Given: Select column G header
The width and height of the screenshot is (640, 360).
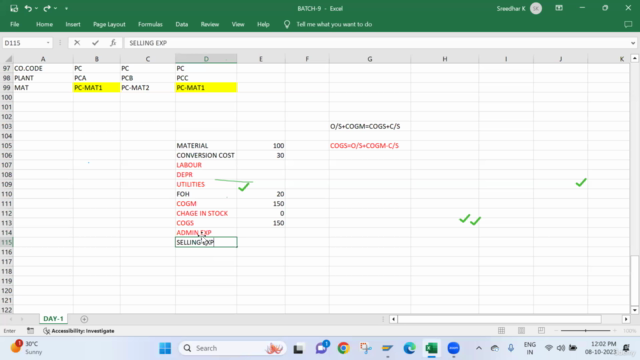Looking at the screenshot, I should (x=370, y=59).
